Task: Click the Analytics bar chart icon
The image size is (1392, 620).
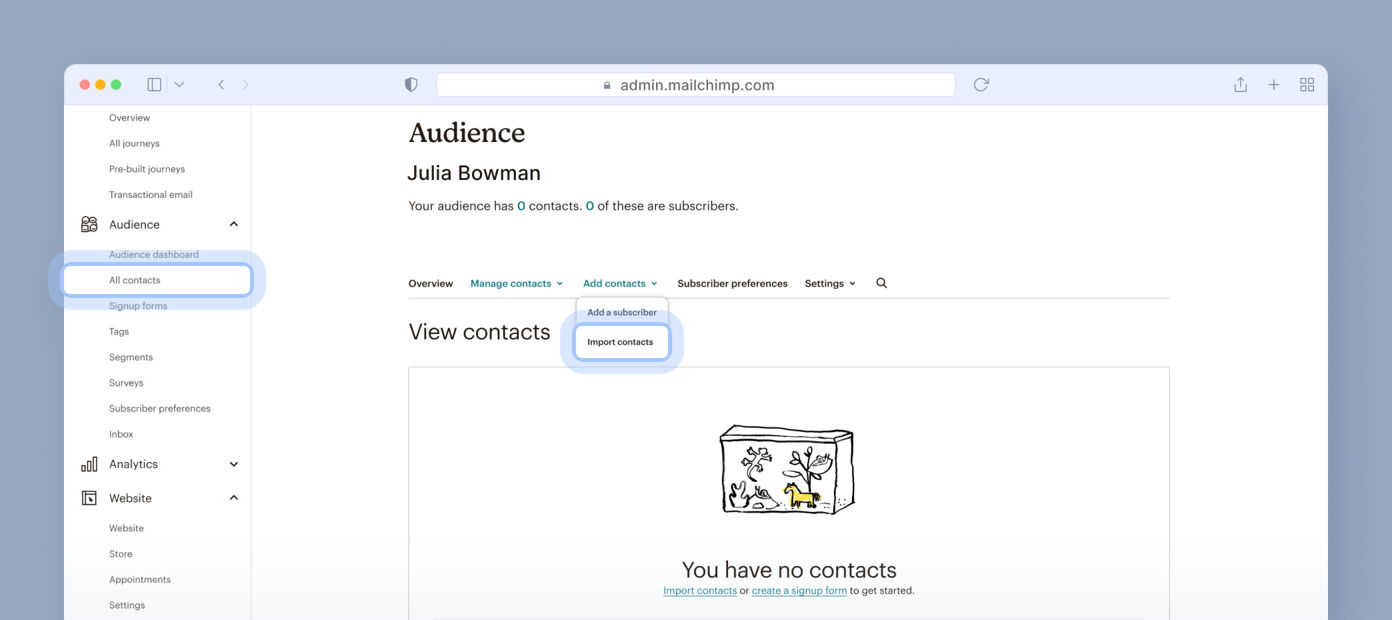Action: pos(89,464)
